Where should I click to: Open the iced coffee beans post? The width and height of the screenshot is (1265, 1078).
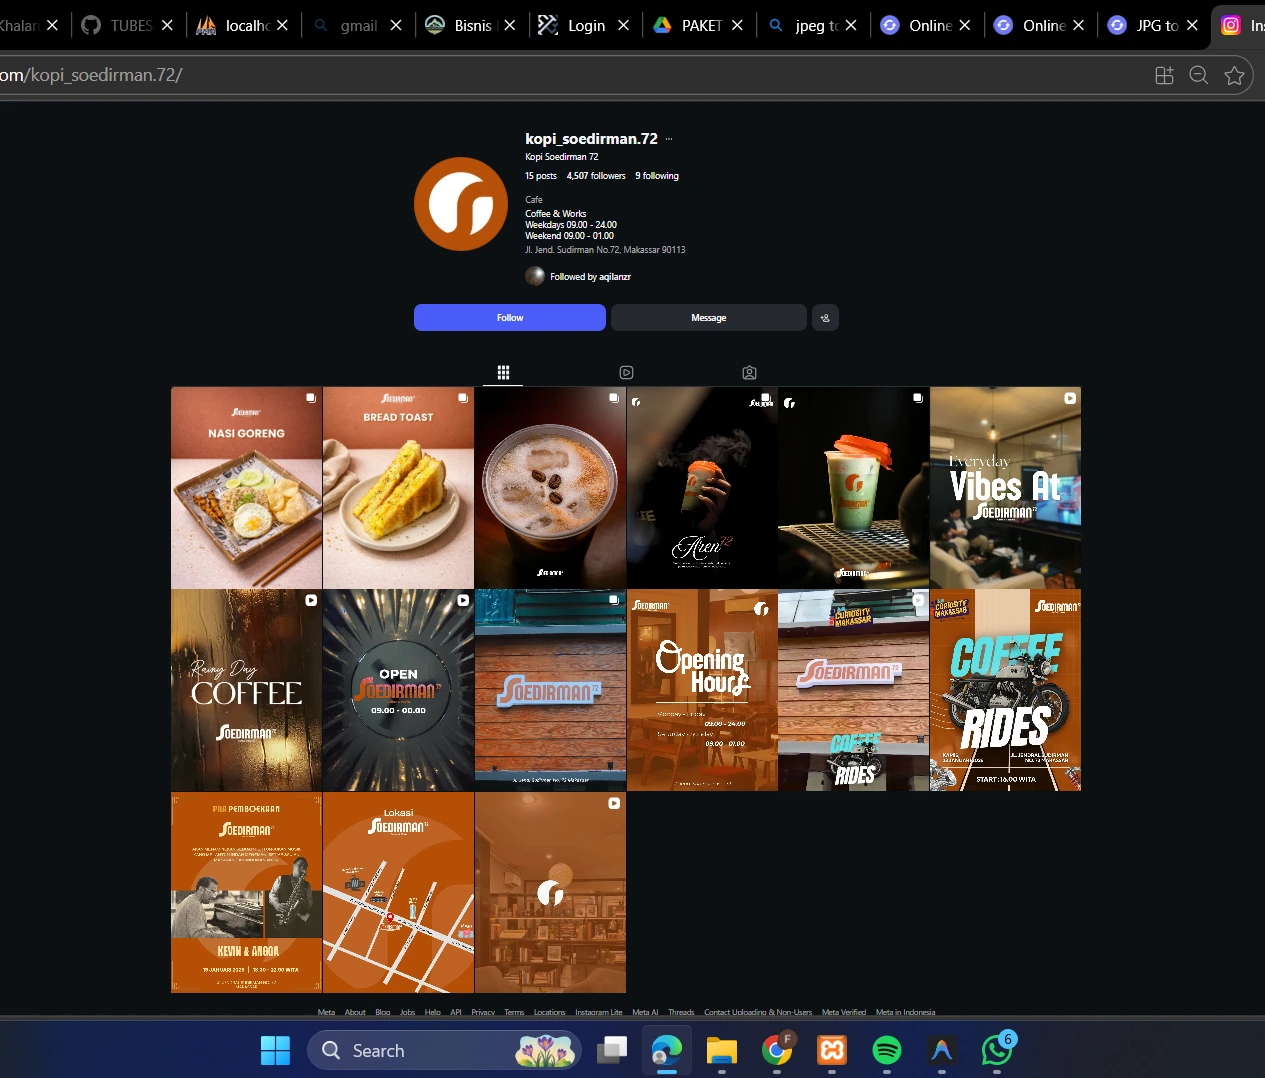tap(550, 488)
